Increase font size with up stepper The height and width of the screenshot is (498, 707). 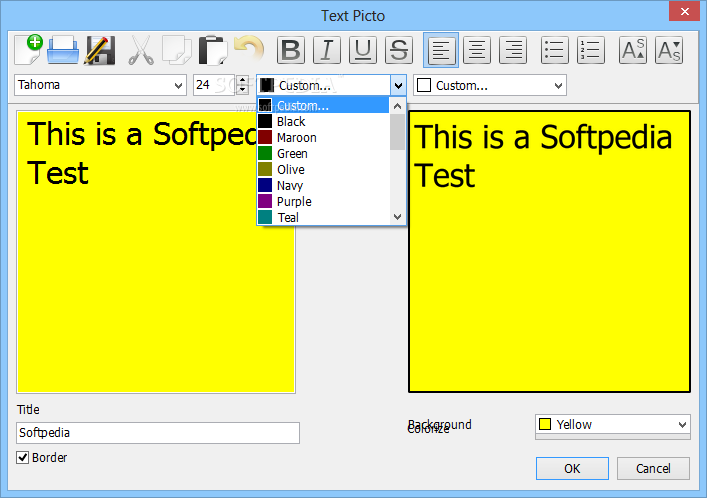click(243, 80)
